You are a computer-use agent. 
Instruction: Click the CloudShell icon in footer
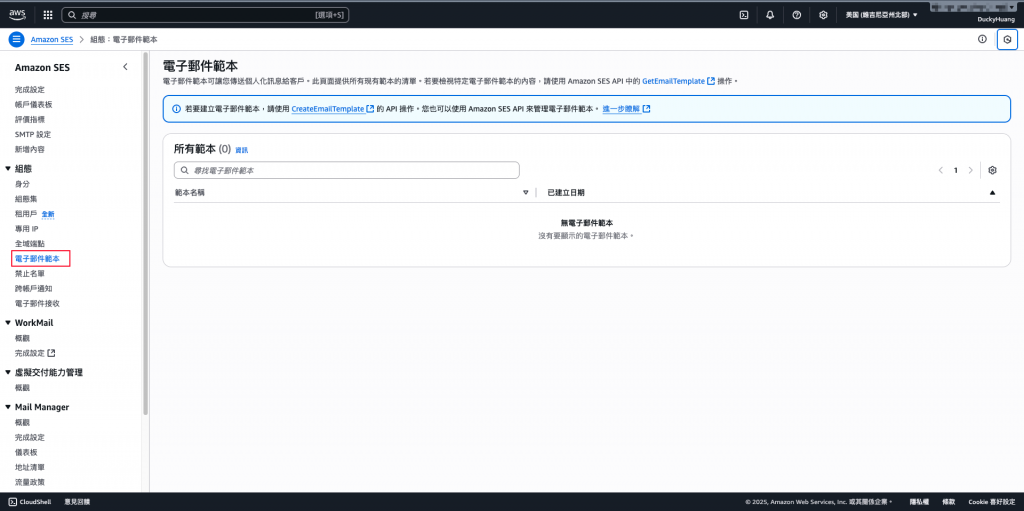click(12, 502)
